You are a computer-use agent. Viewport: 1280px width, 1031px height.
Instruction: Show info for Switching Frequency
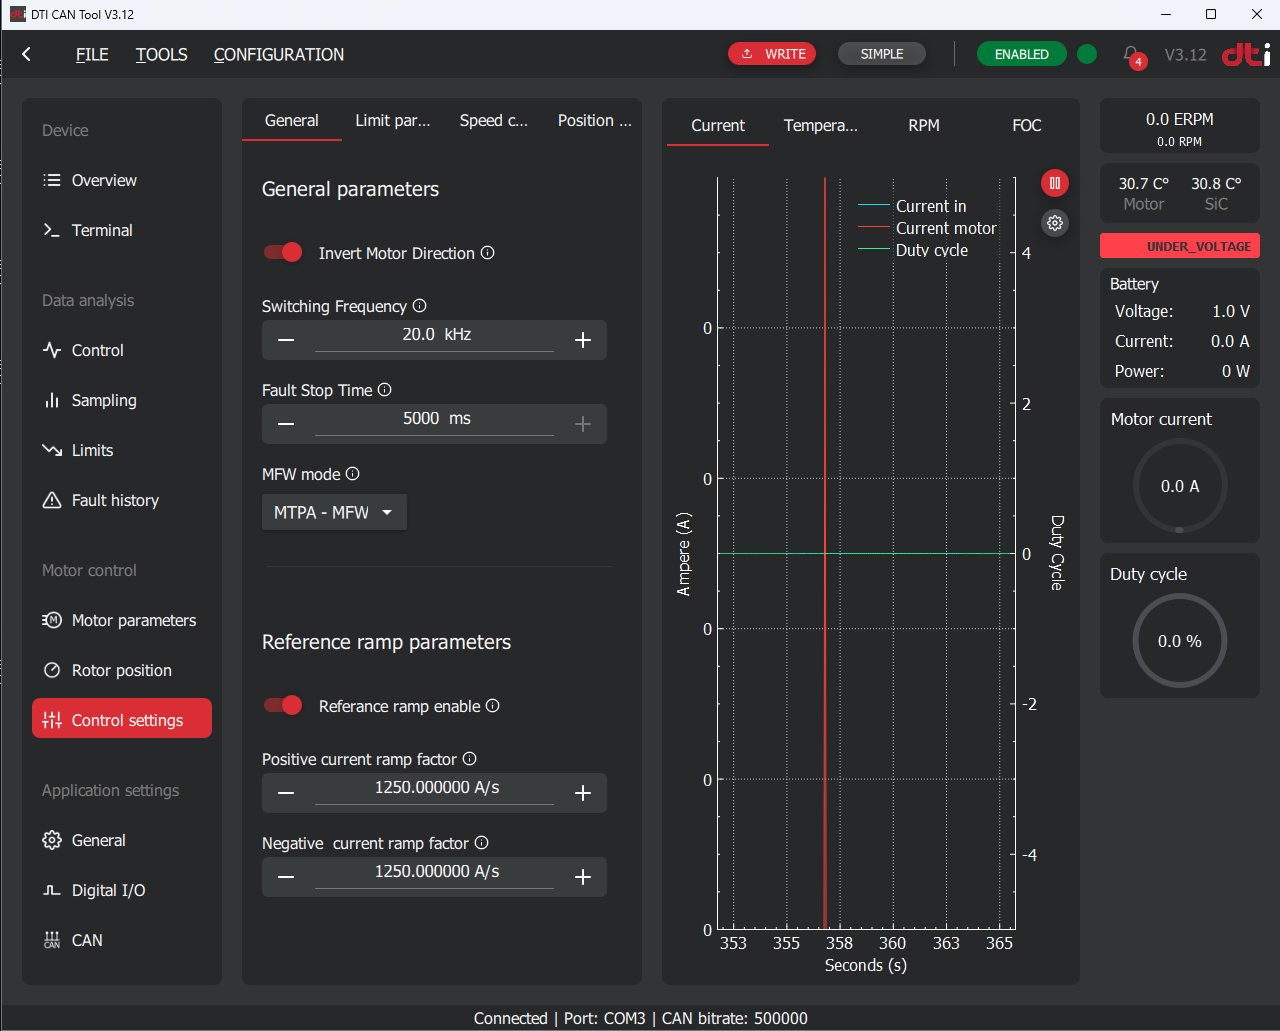coord(420,306)
